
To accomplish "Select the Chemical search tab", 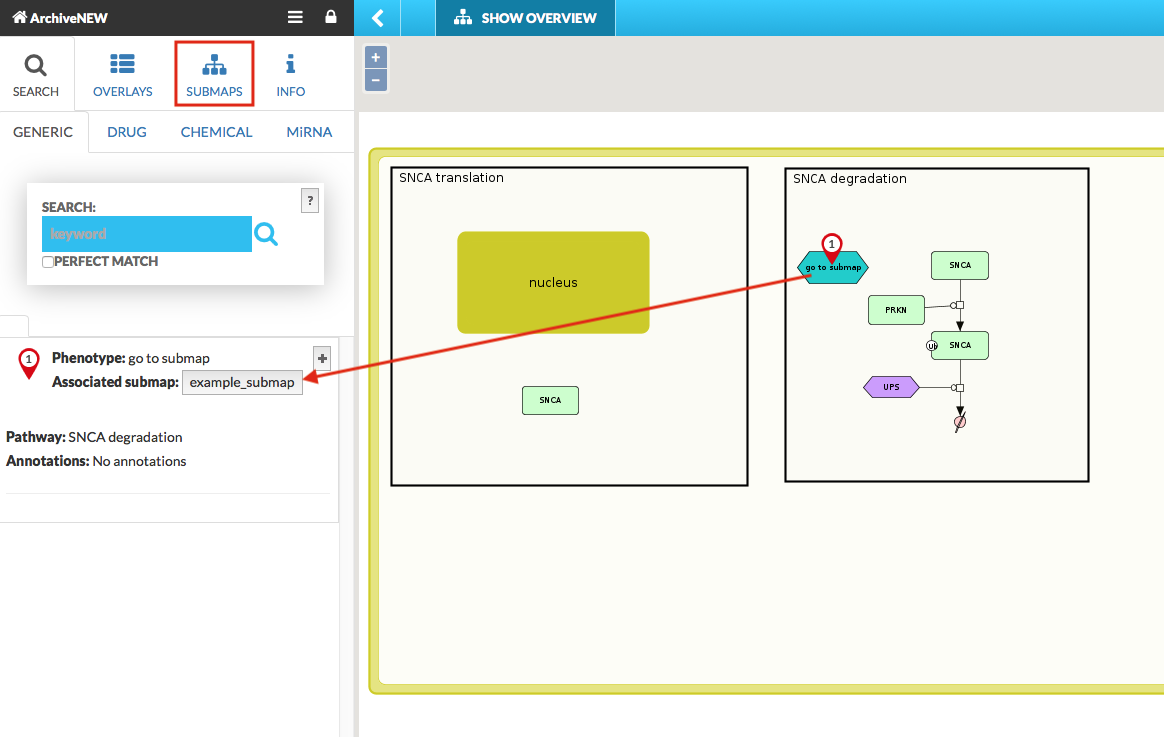I will click(216, 132).
